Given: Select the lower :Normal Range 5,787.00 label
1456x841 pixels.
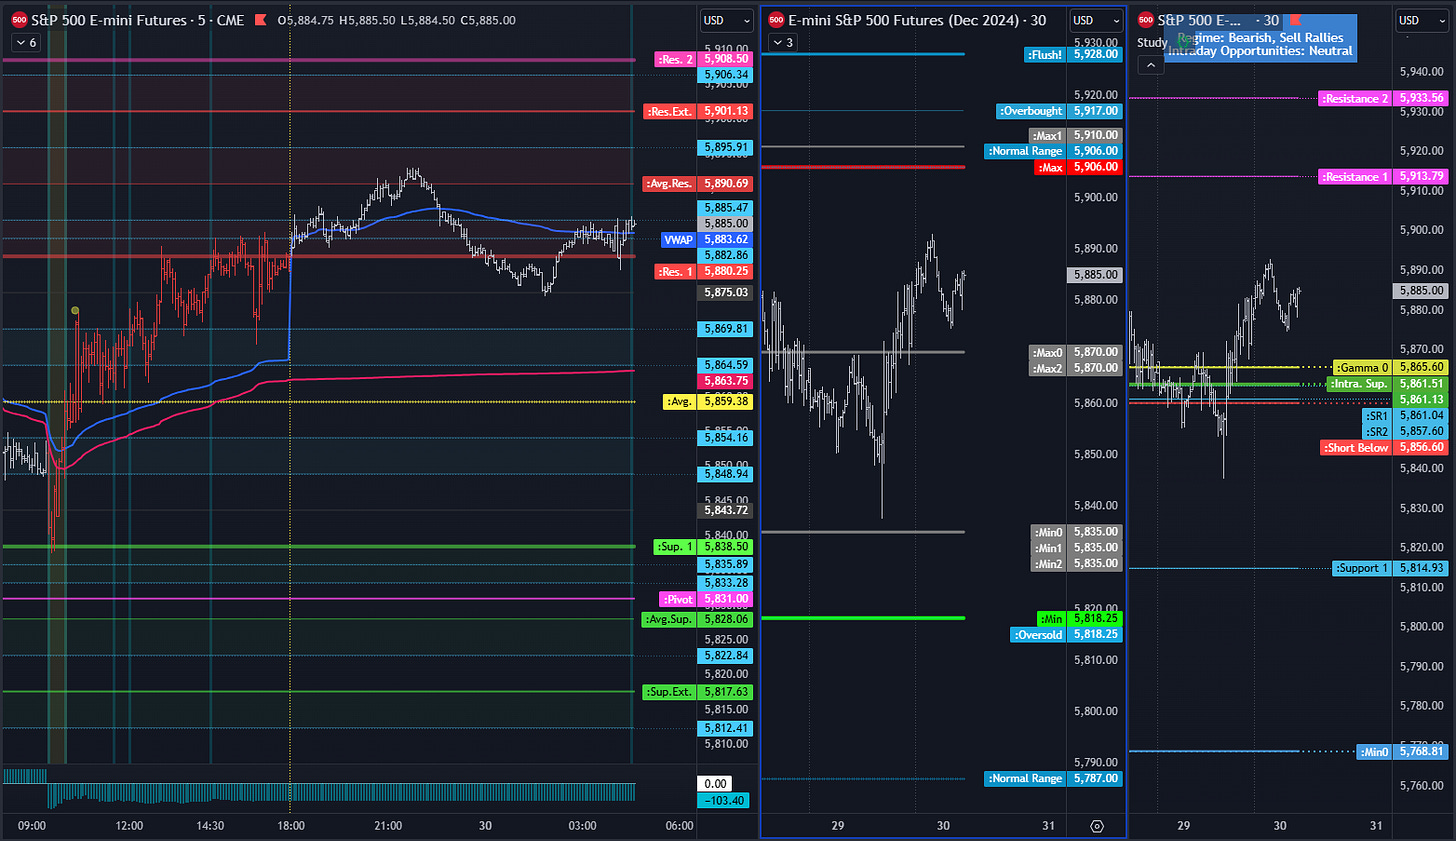Looking at the screenshot, I should coord(1054,779).
